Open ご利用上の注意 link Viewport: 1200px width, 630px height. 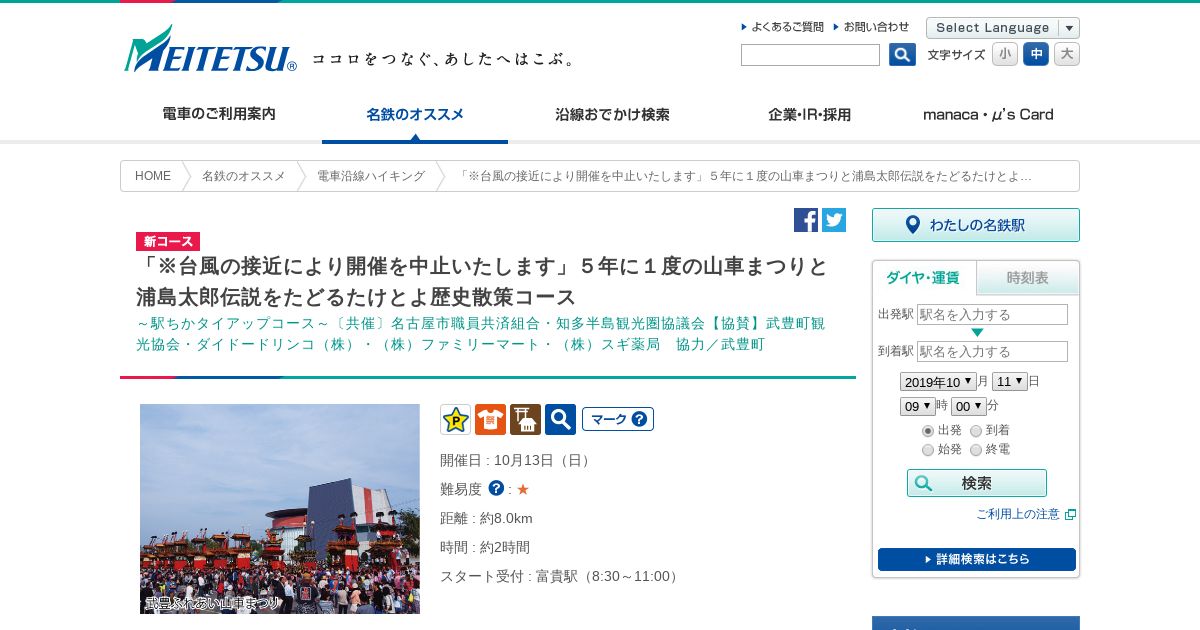1018,514
